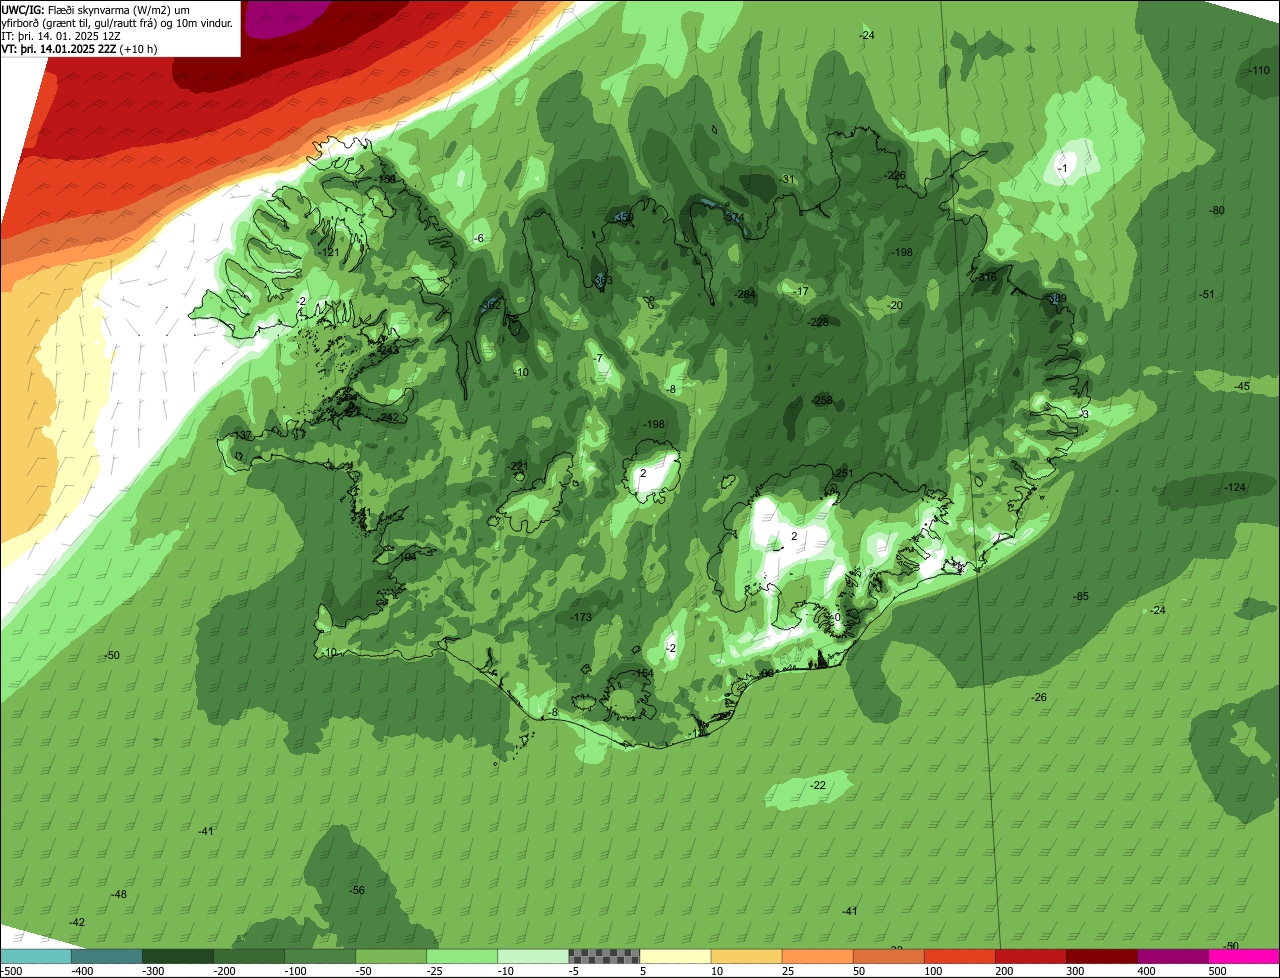Click the checkered -5 to 5 legend swatch
The width and height of the screenshot is (1280, 978).
coord(604,956)
